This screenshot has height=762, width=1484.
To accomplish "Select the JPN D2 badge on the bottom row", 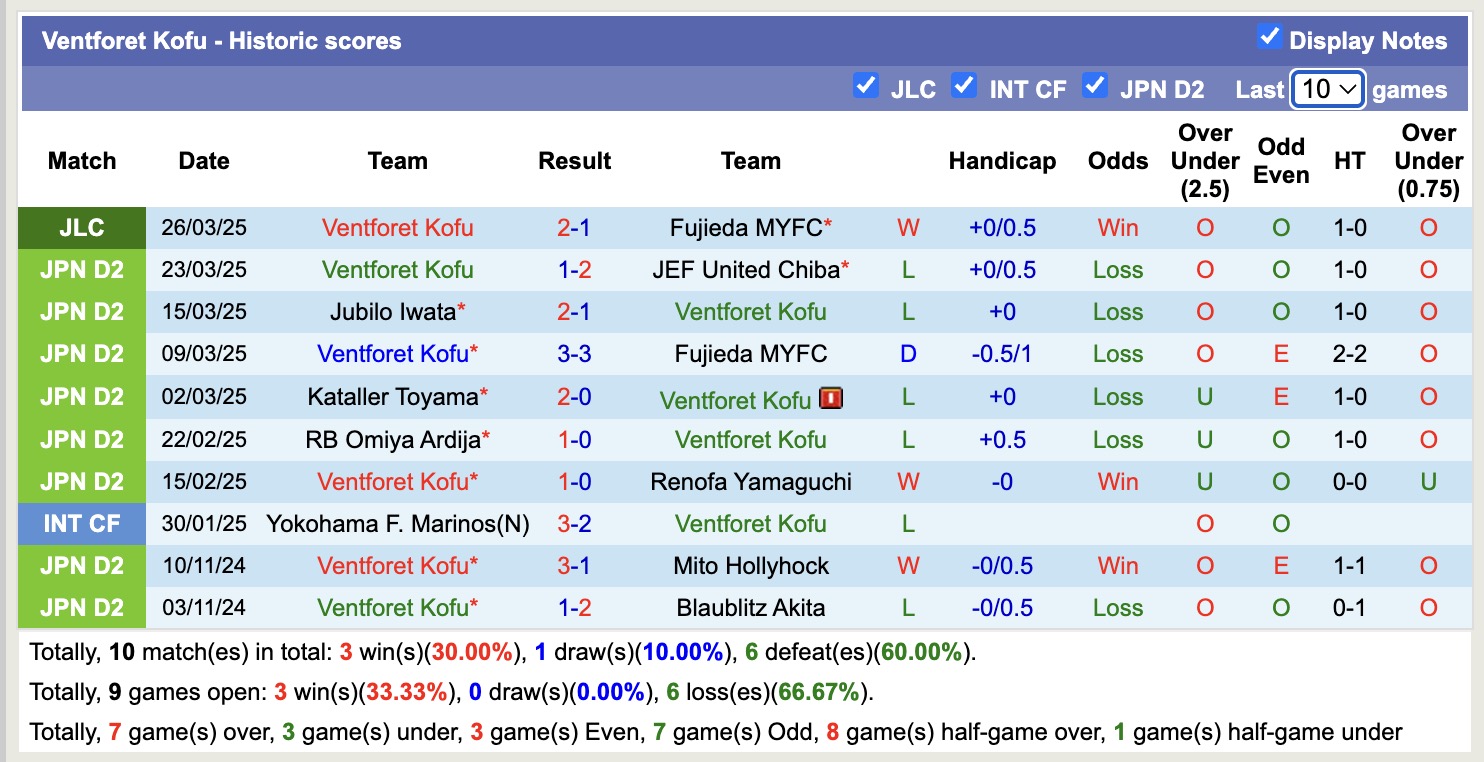I will click(x=81, y=607).
